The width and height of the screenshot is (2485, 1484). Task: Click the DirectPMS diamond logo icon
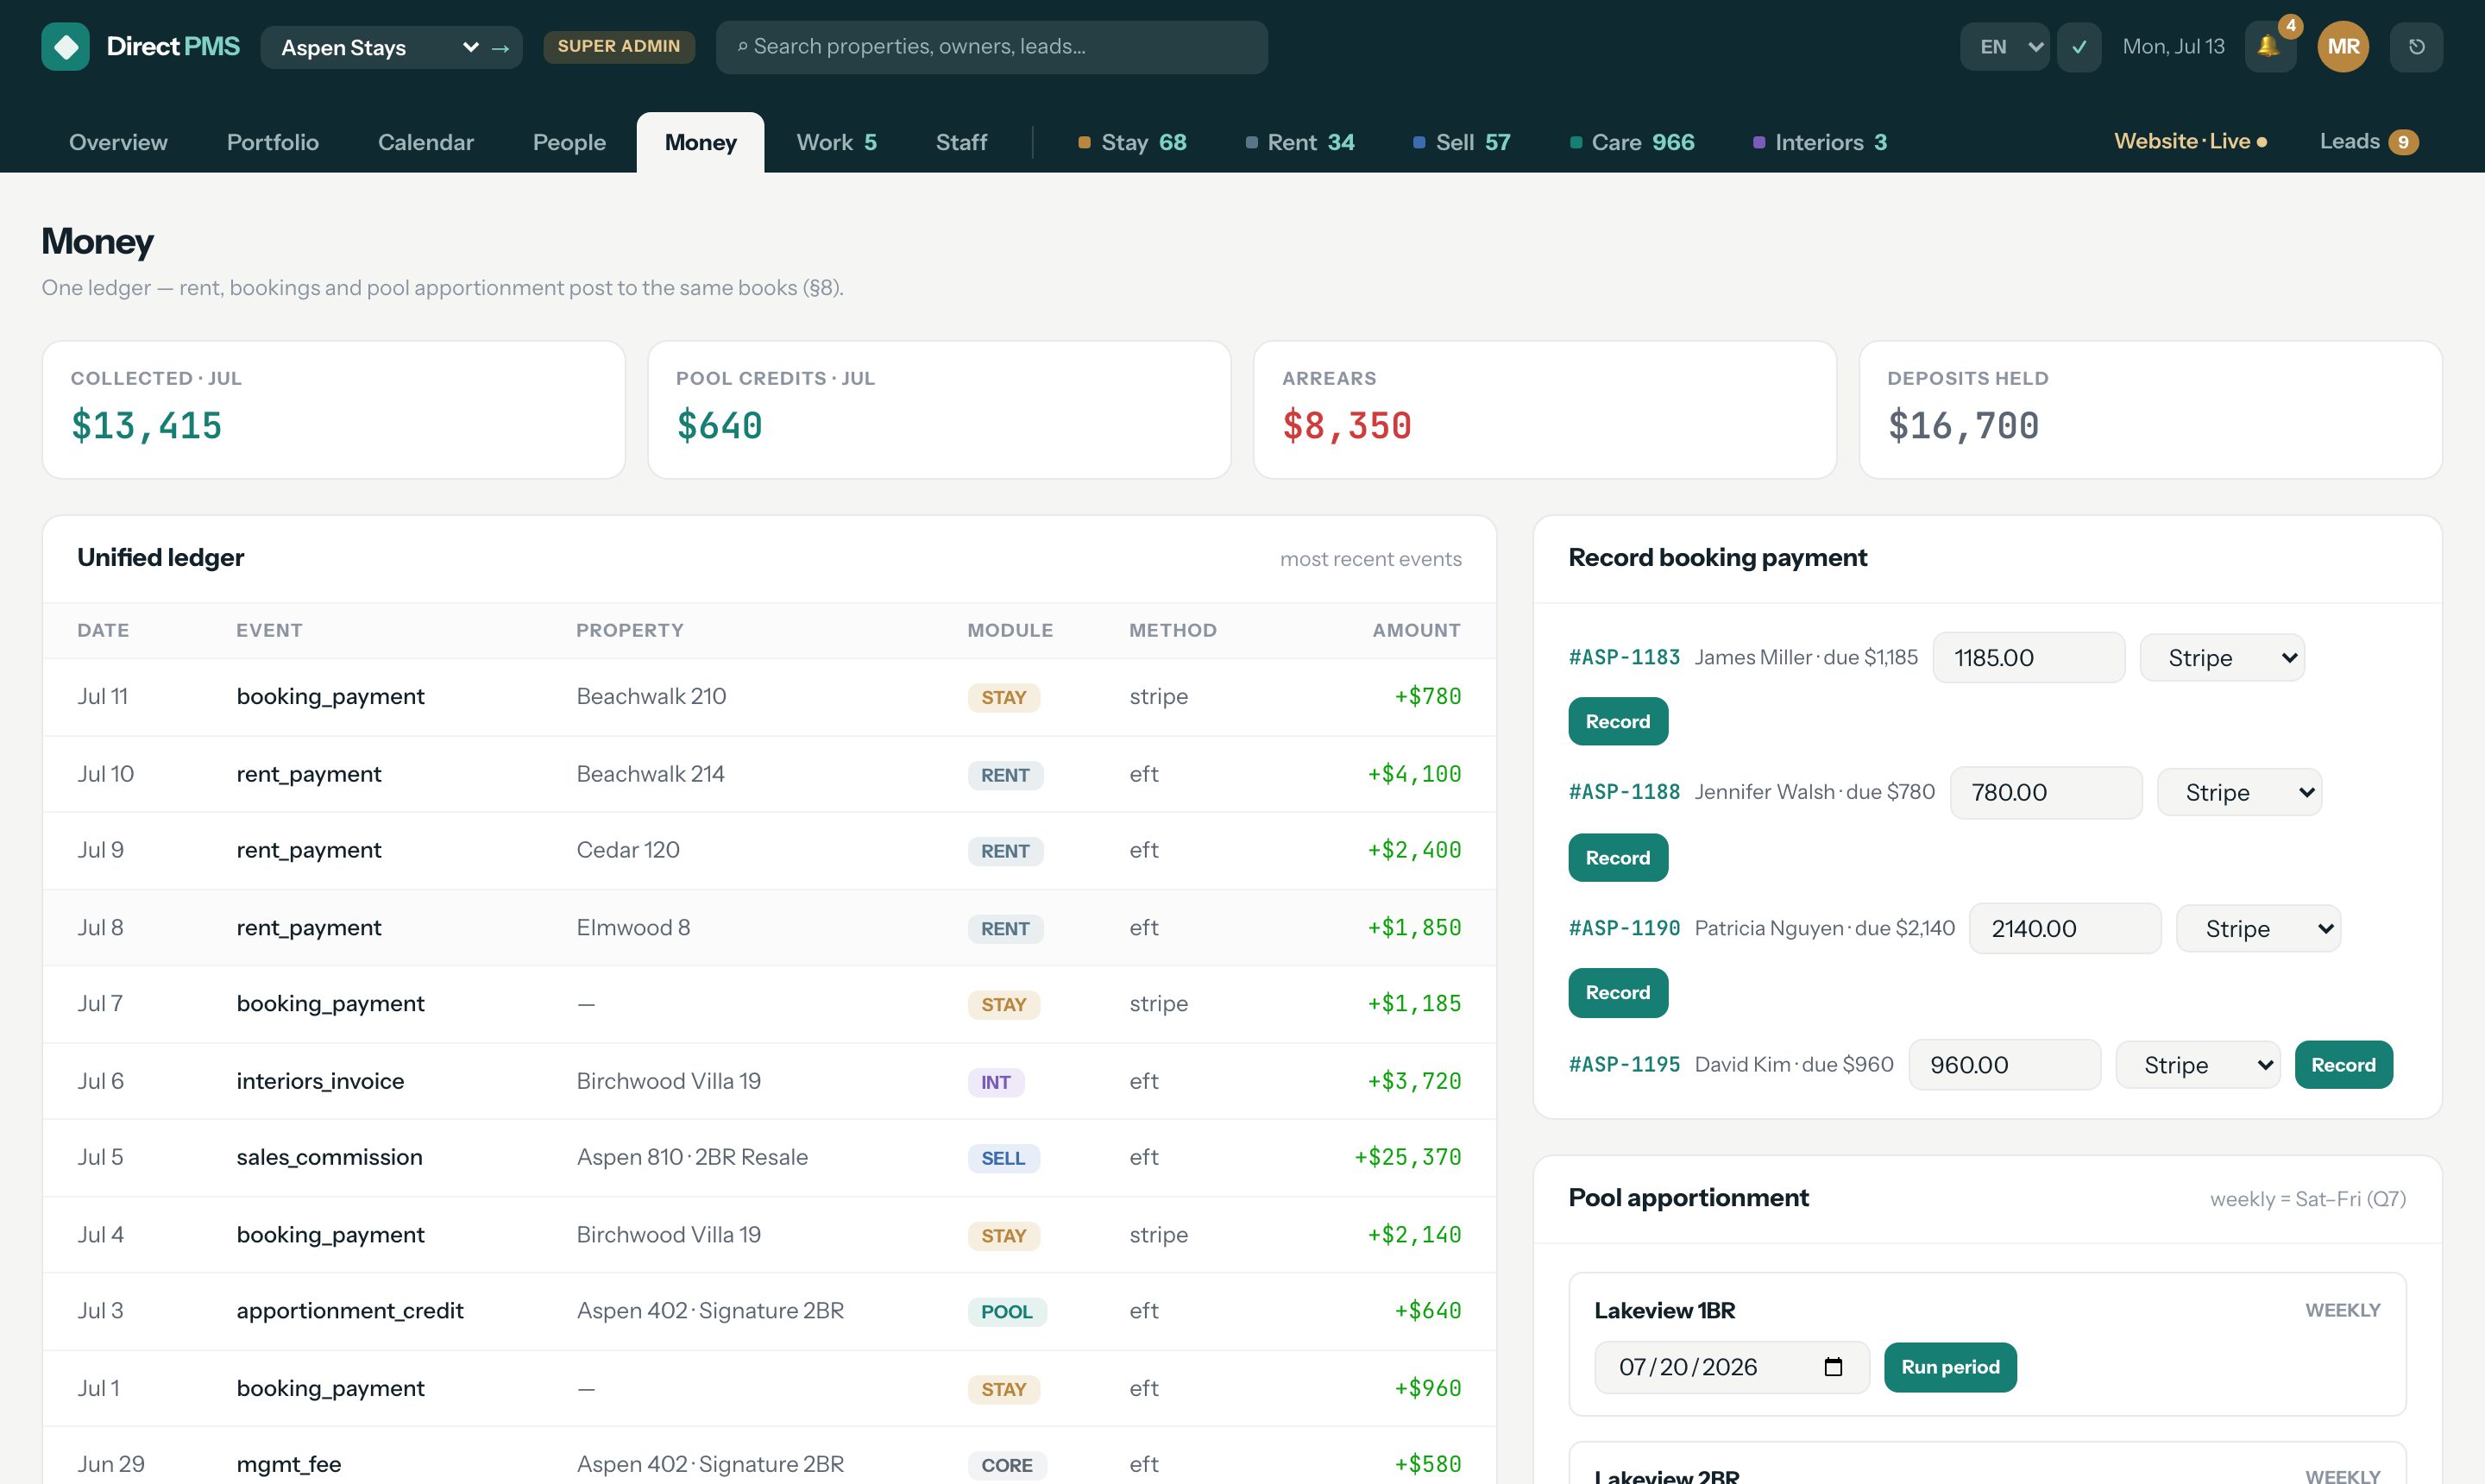(x=65, y=46)
